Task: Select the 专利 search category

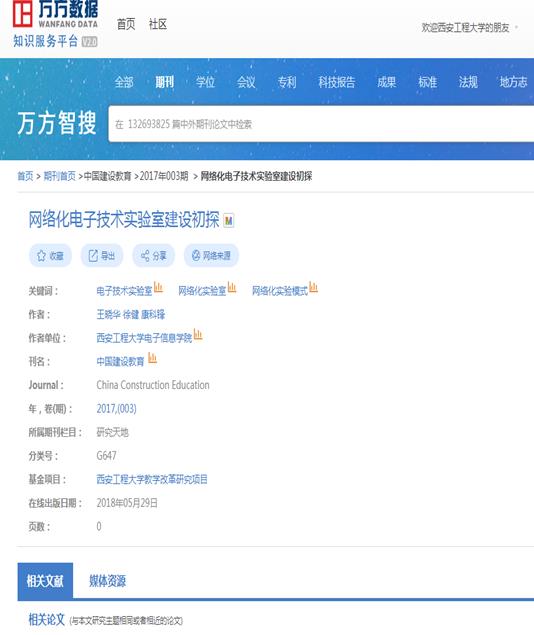Action: click(287, 82)
